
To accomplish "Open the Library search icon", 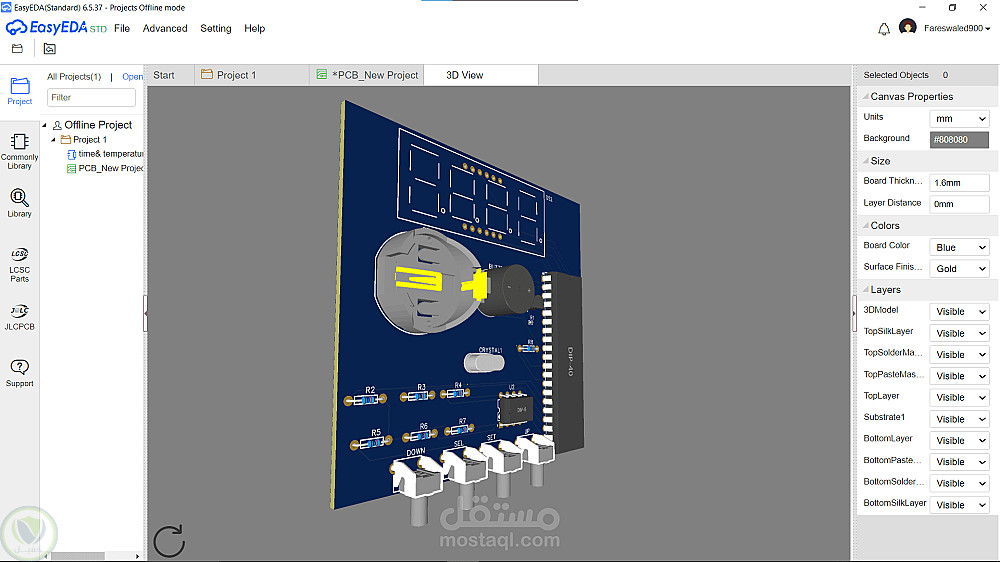I will pos(19,203).
